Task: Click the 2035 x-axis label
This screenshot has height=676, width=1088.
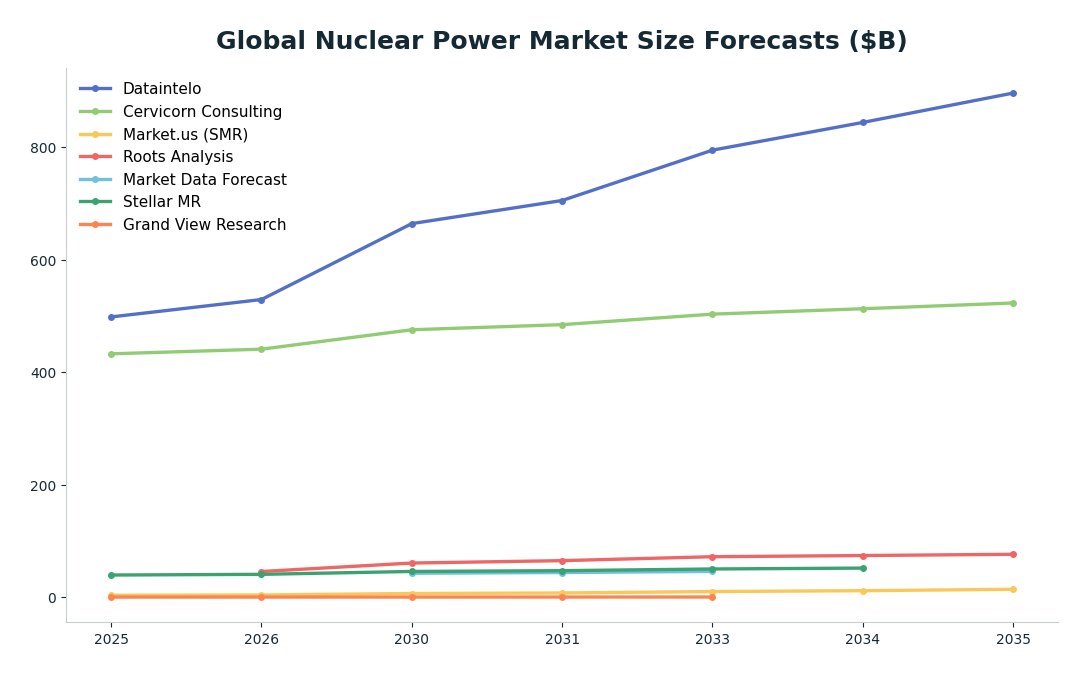Action: click(1013, 639)
